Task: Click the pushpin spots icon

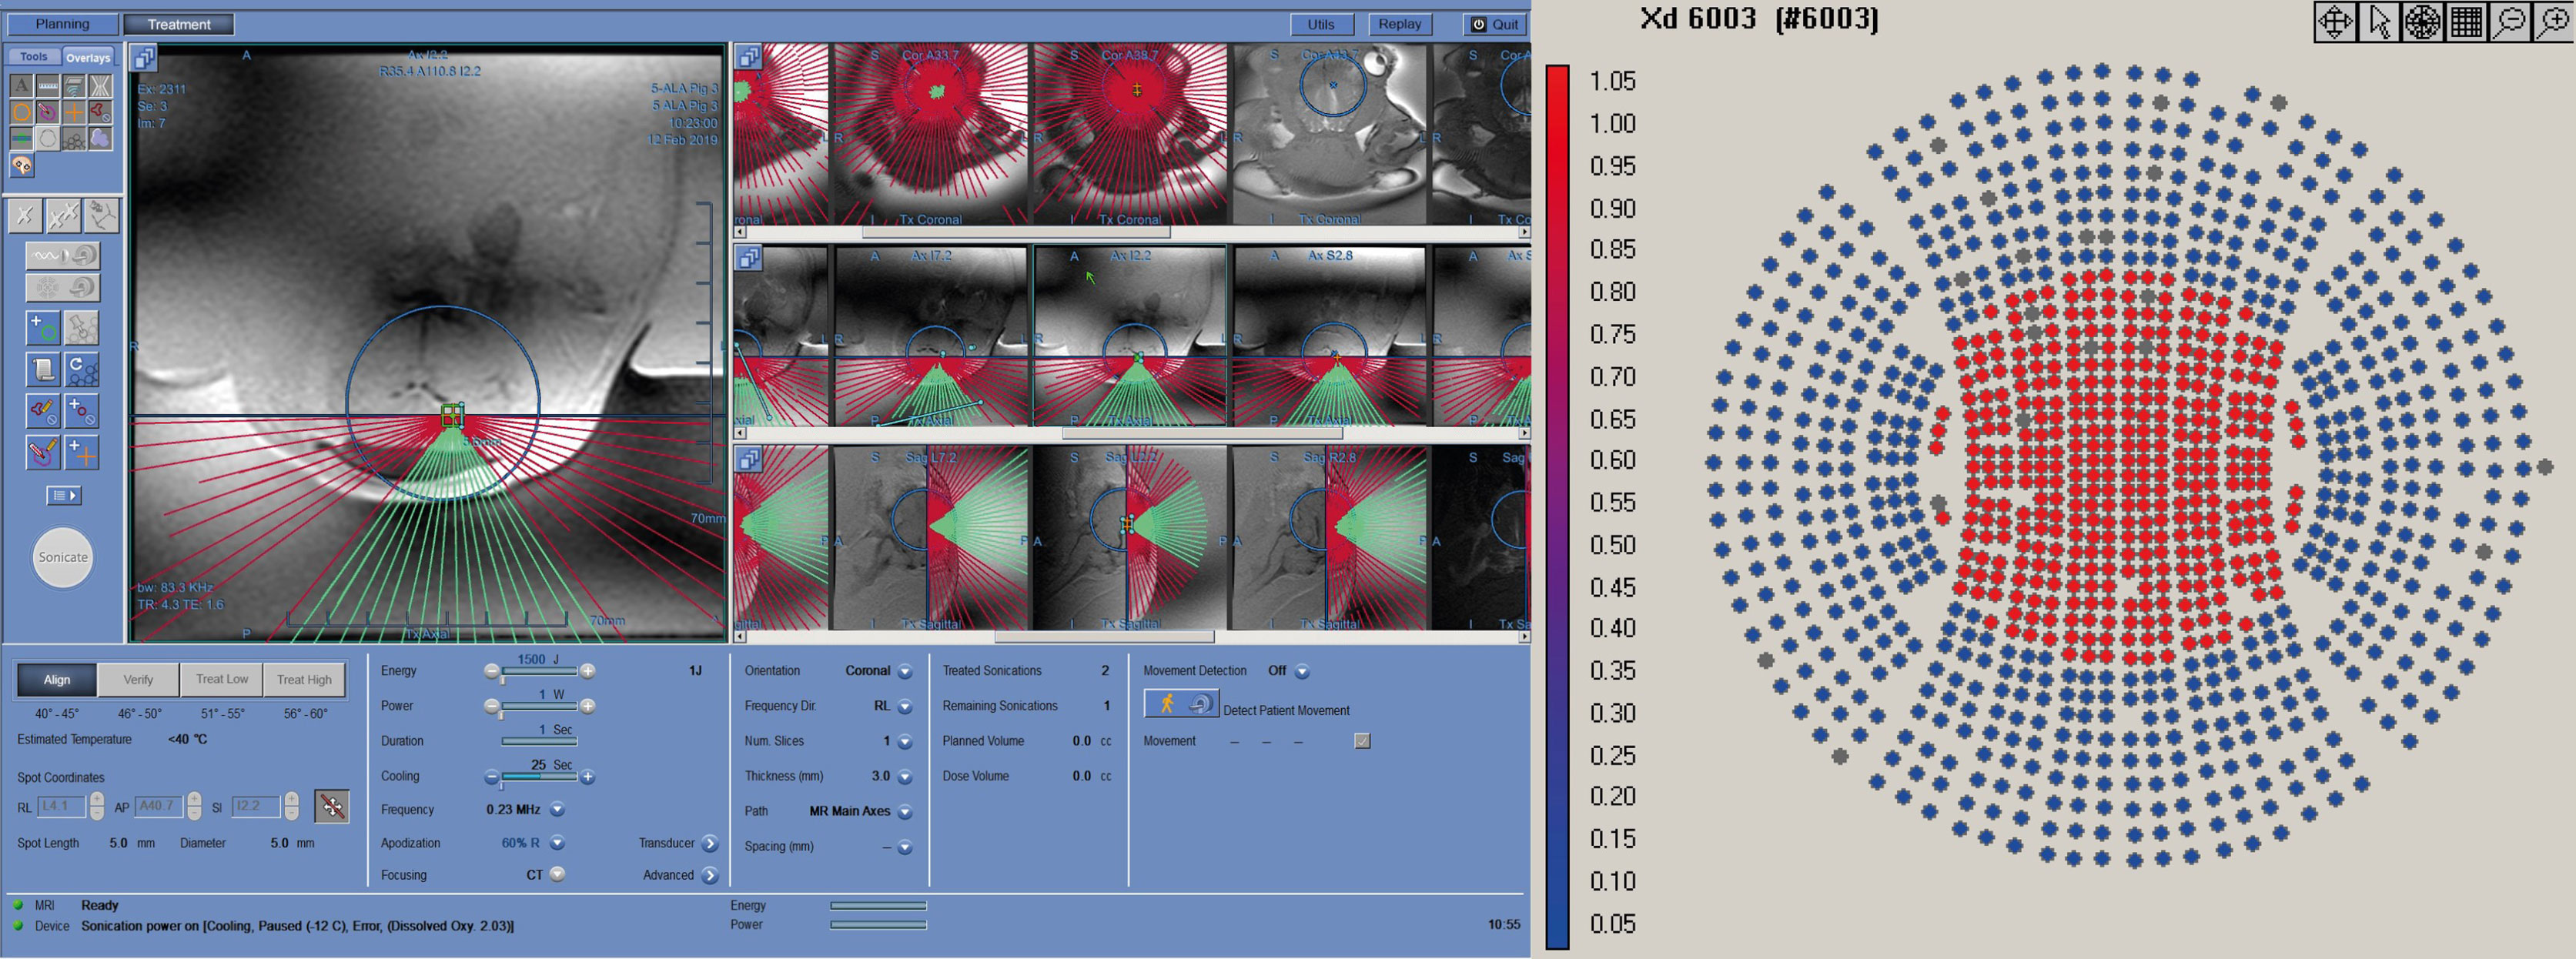Action: click(x=82, y=327)
